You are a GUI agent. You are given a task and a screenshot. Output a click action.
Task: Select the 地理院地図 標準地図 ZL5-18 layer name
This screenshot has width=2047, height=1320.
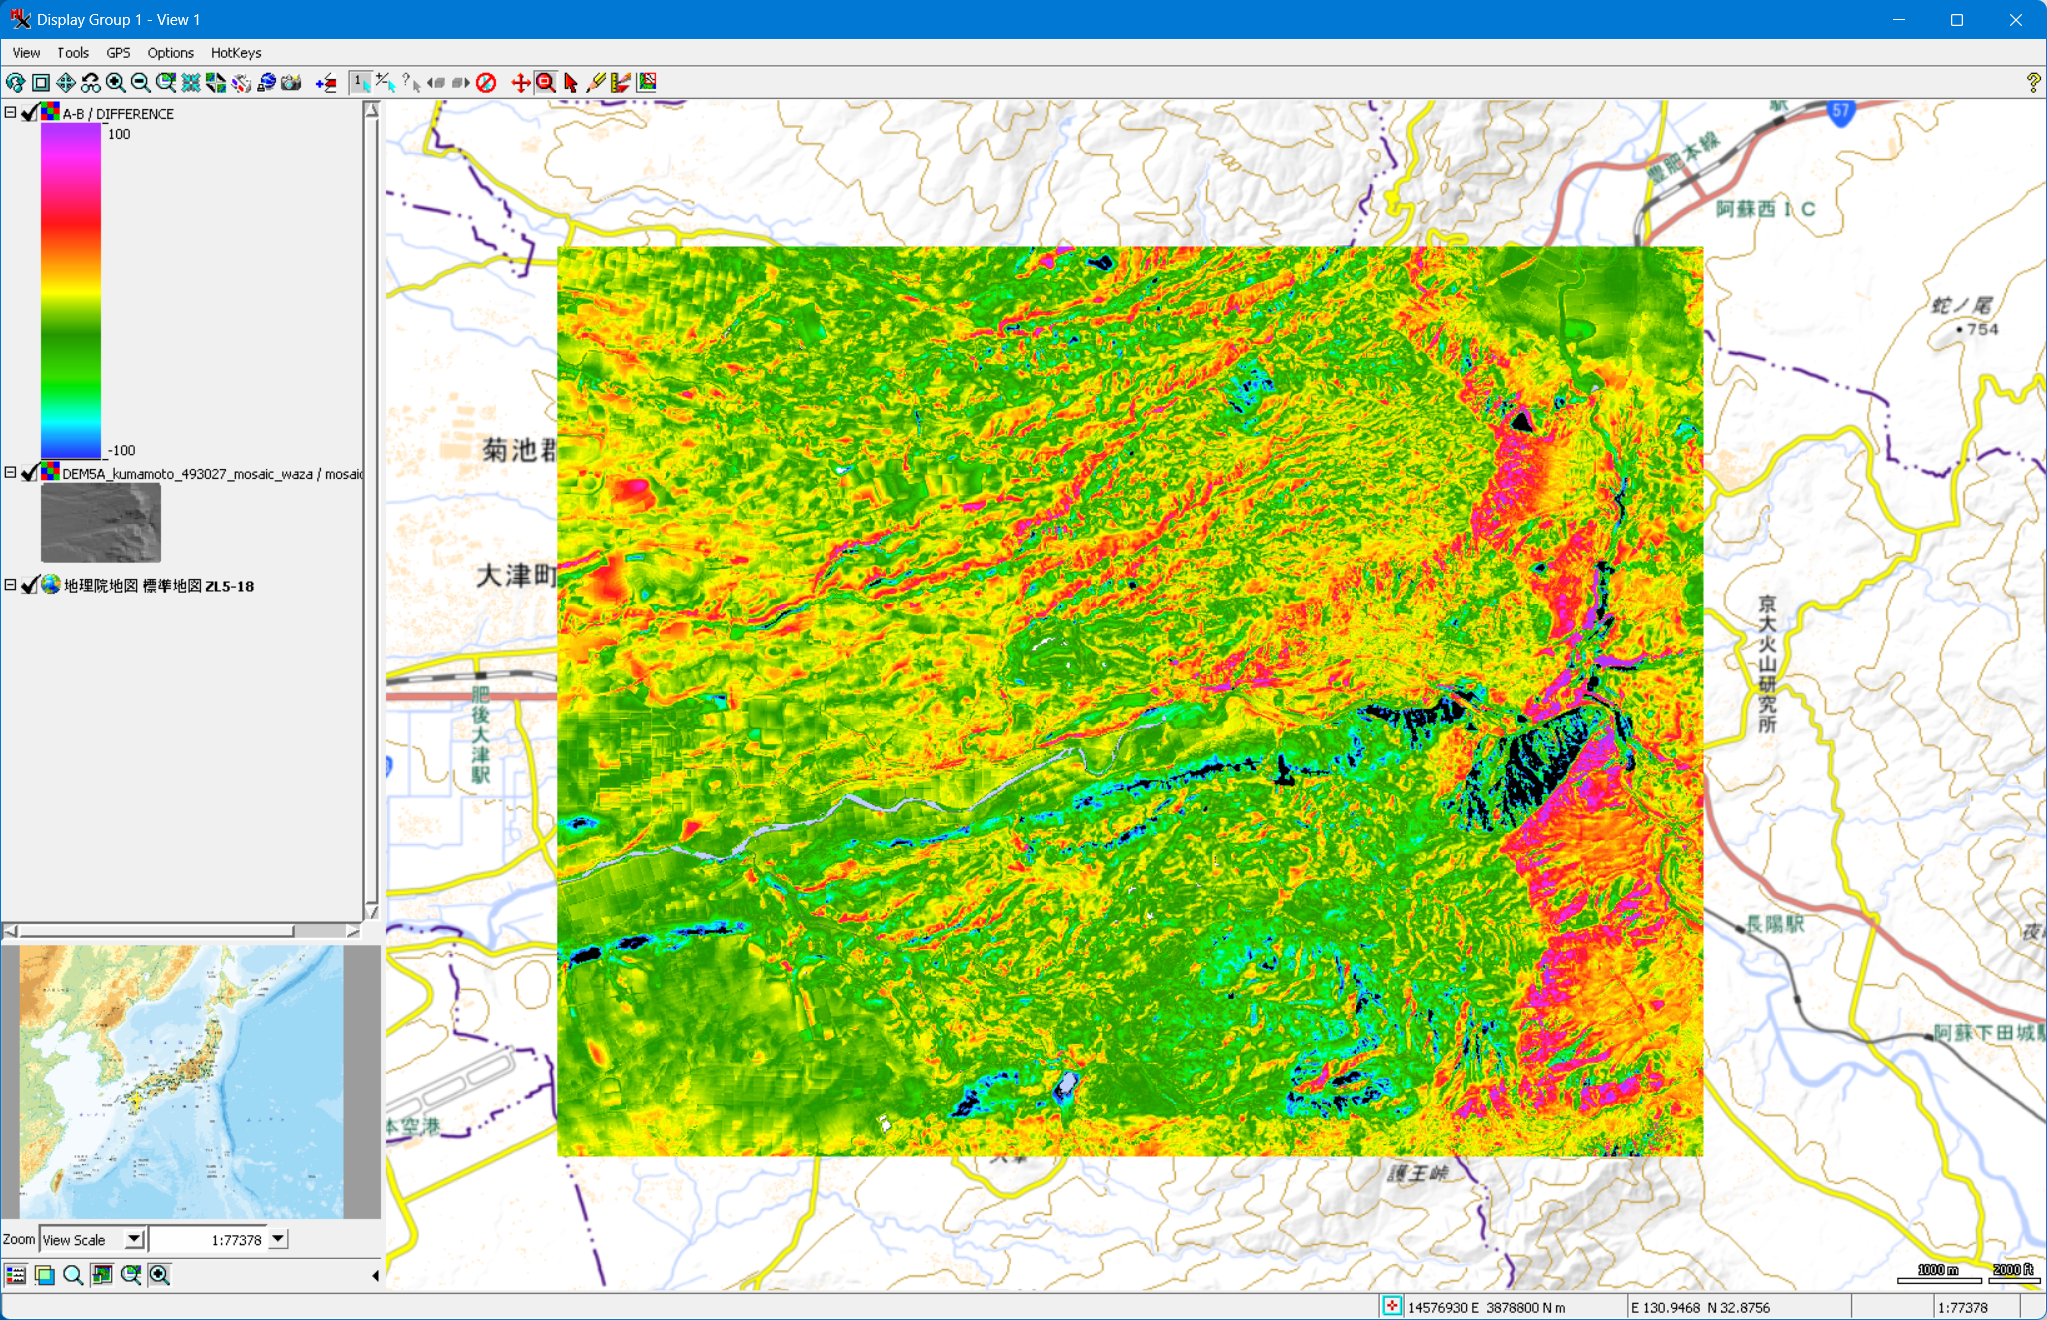click(x=159, y=586)
